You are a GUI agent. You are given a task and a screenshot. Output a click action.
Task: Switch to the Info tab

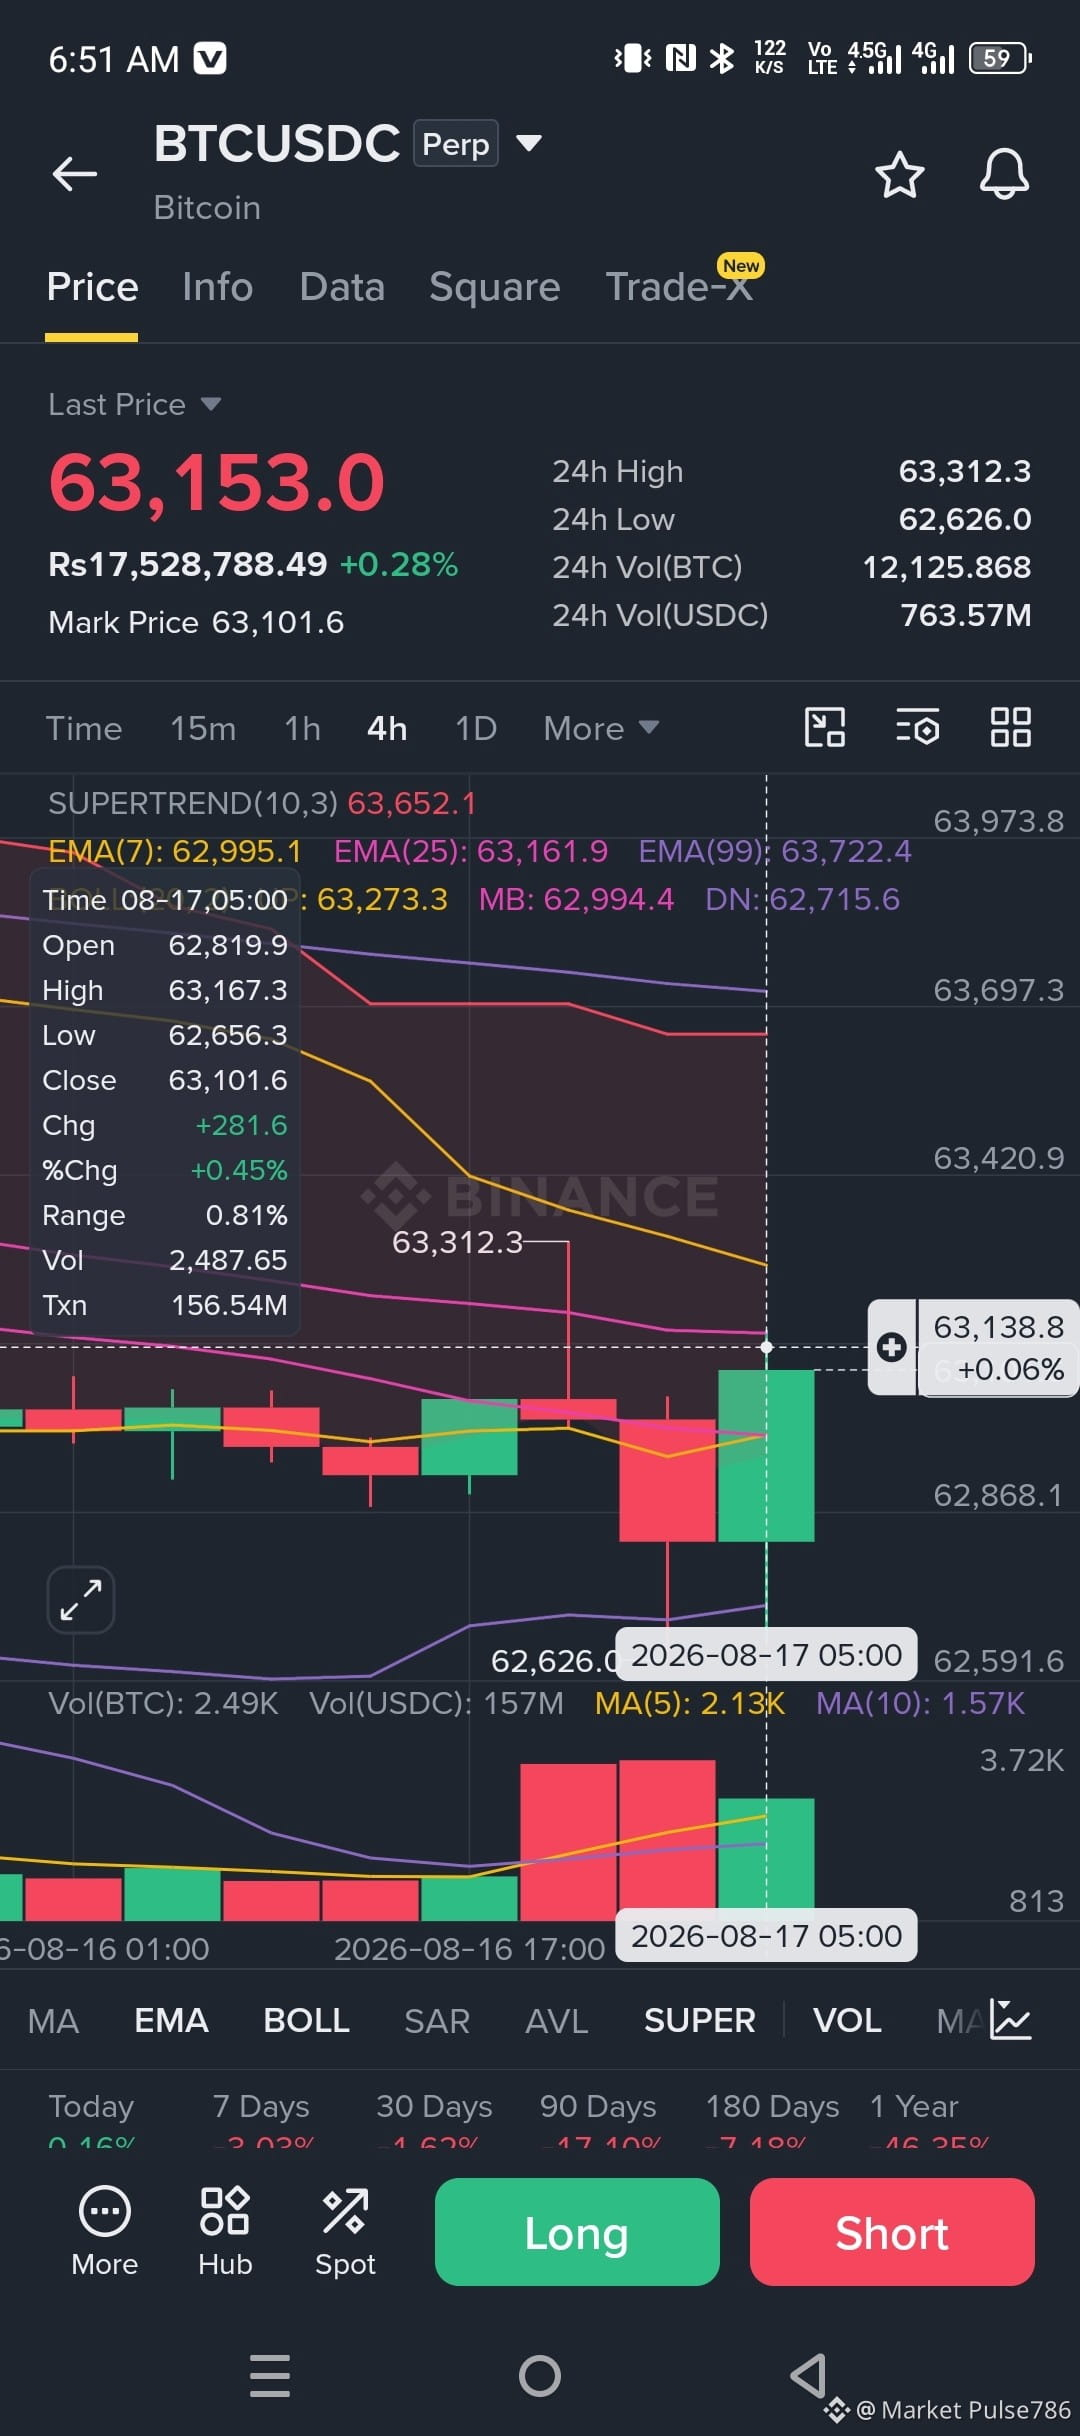(x=217, y=287)
